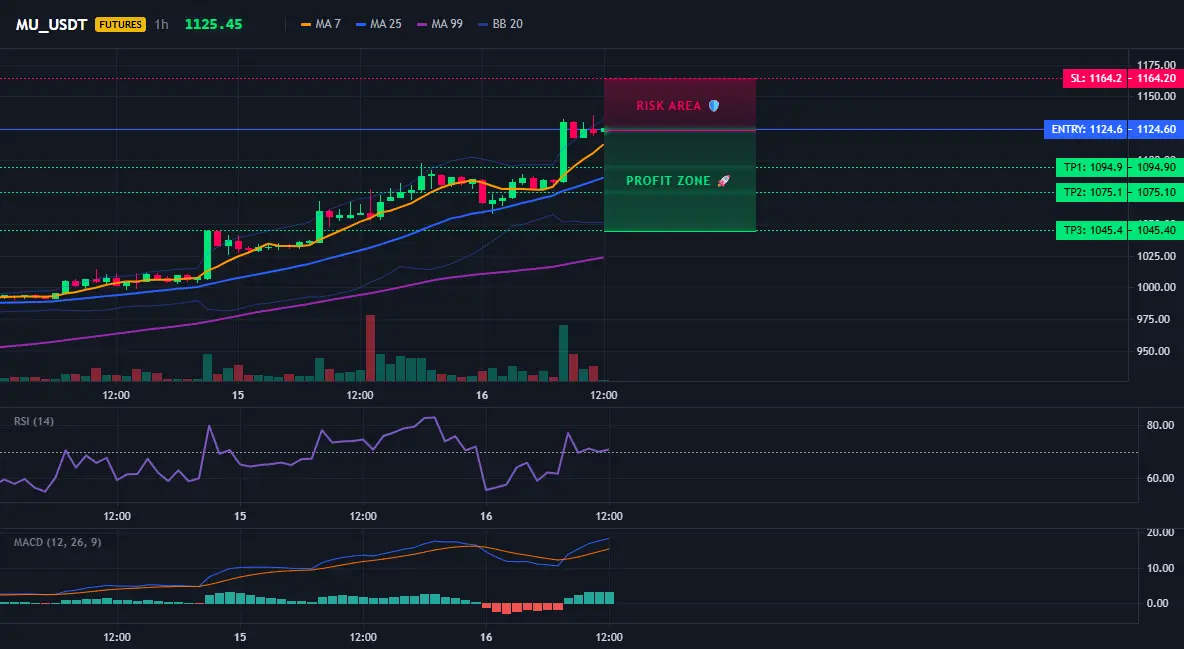The height and width of the screenshot is (649, 1184).
Task: Click the SL: 1164.2 stop loss label
Action: [1095, 79]
